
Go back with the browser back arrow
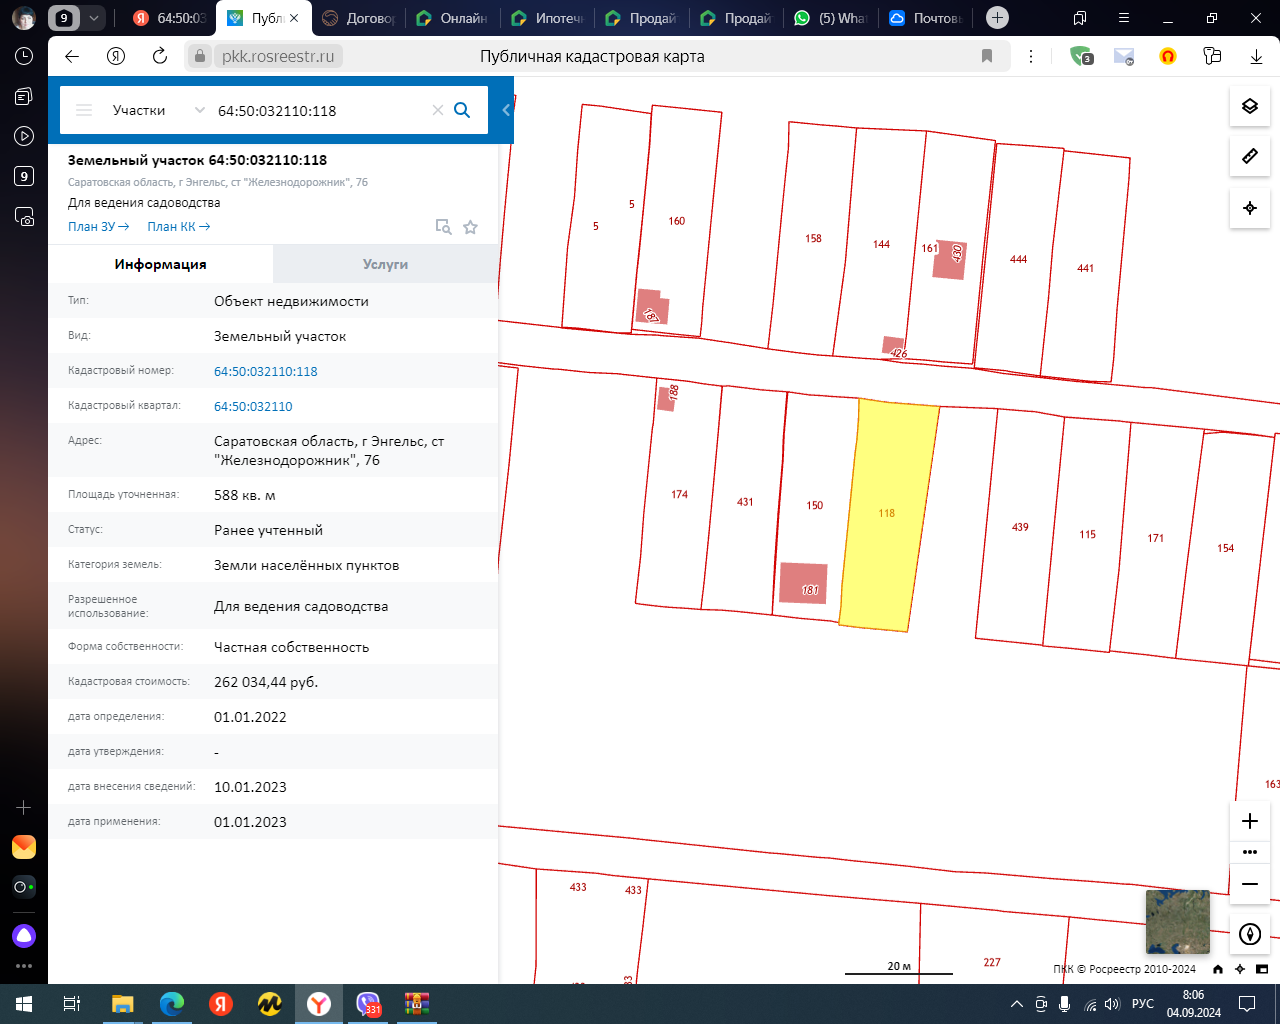pyautogui.click(x=71, y=56)
